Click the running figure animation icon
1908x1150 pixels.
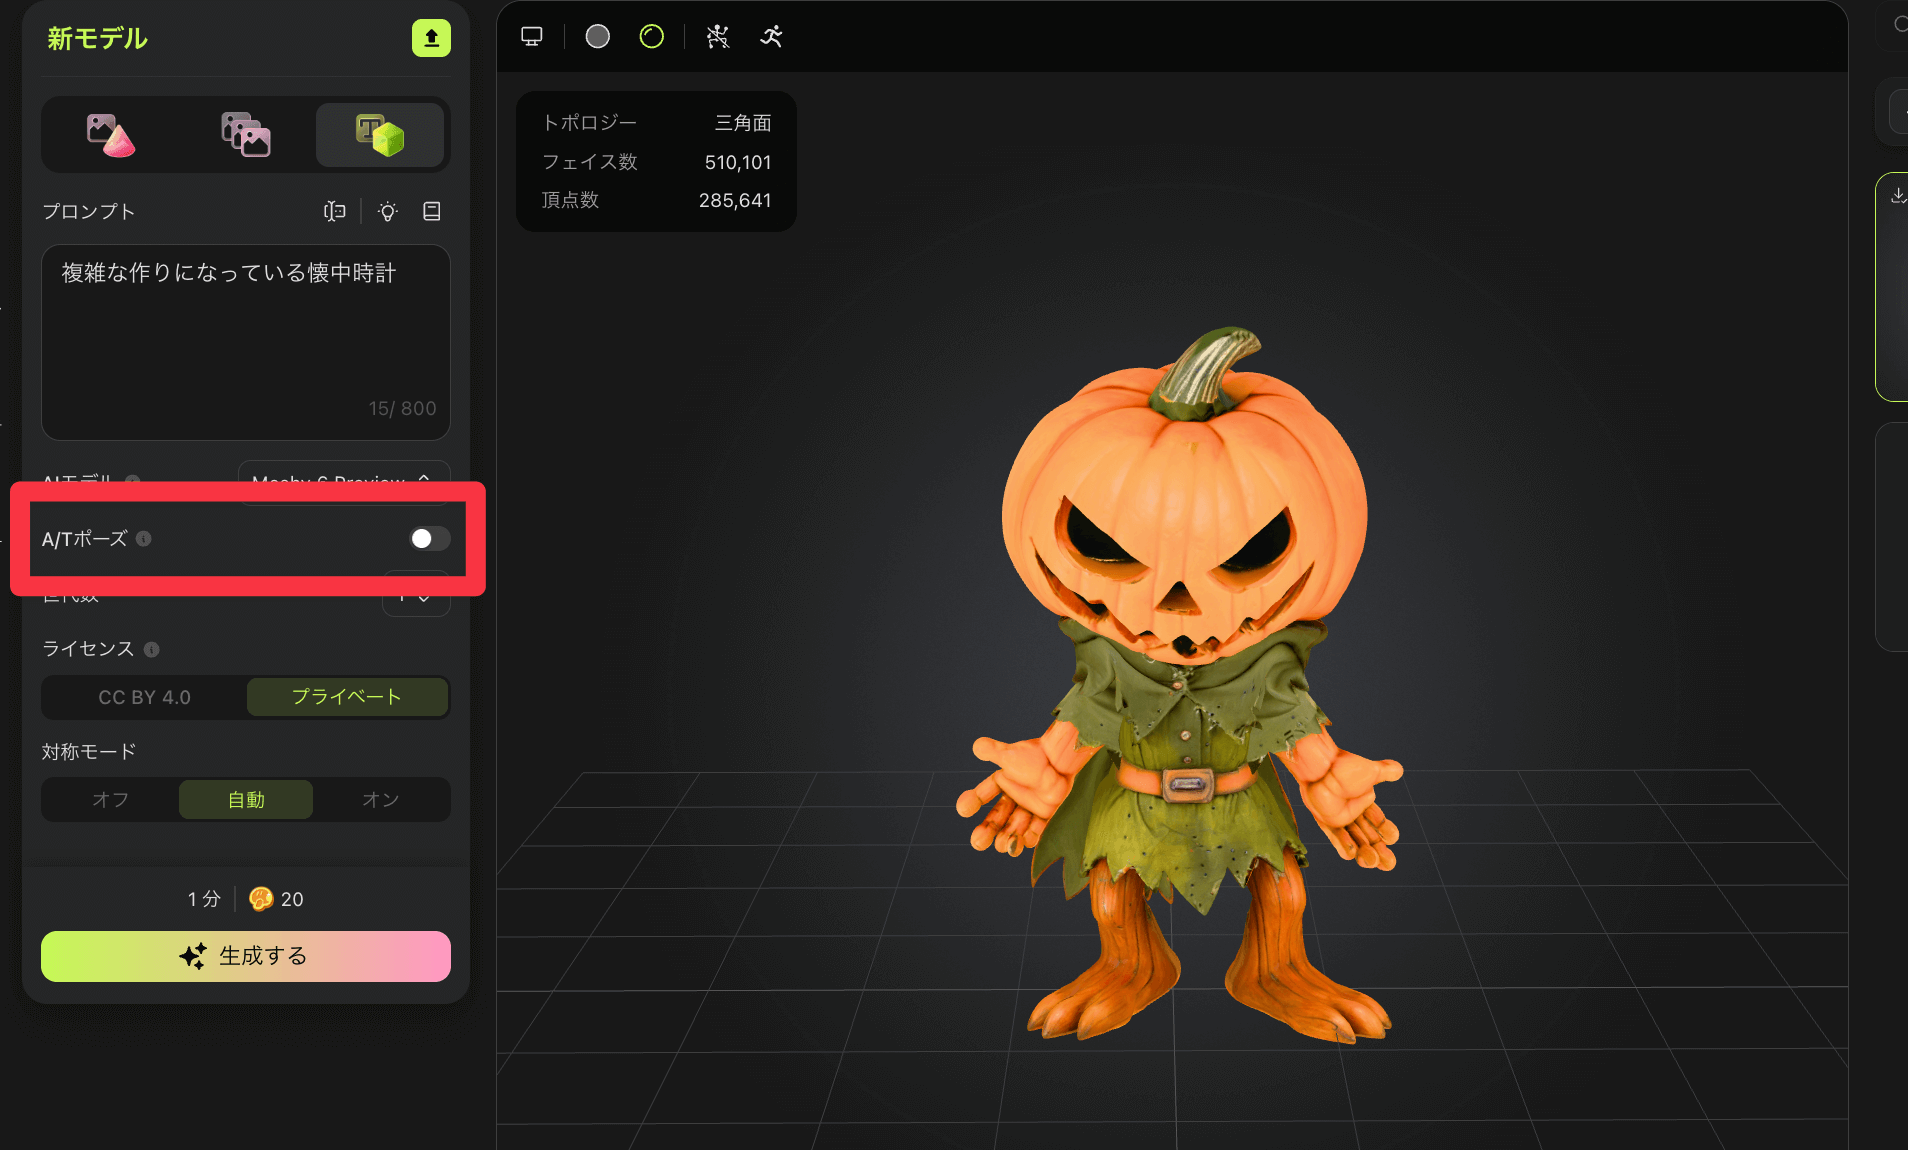771,37
